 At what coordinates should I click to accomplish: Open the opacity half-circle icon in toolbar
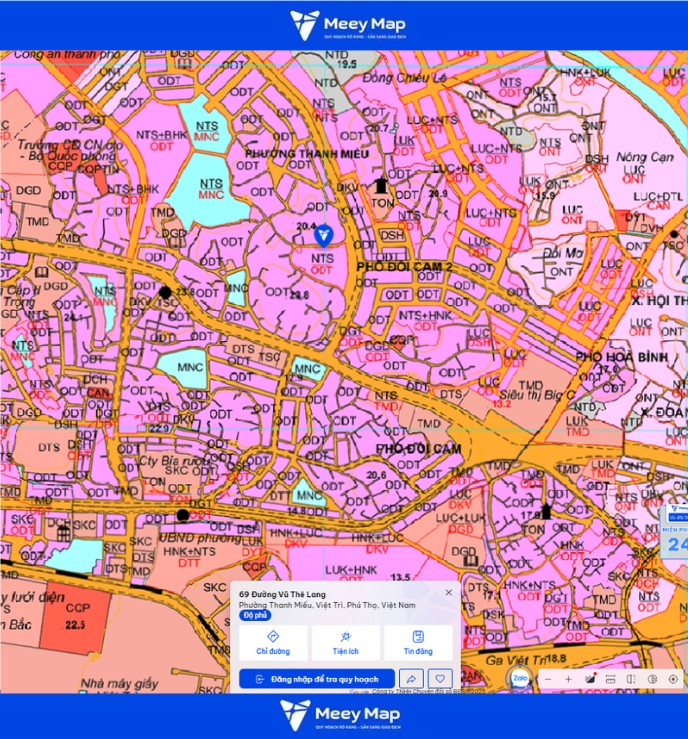pos(652,679)
